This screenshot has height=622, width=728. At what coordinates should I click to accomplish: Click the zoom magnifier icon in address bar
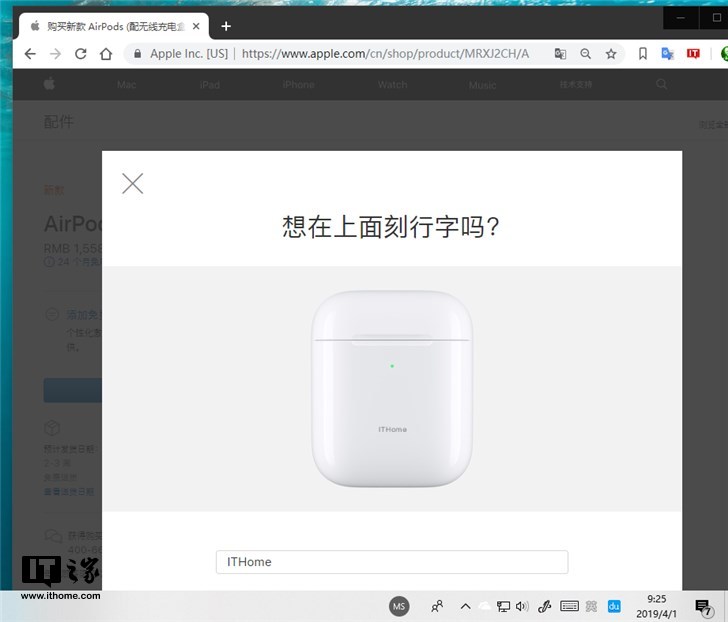(585, 54)
